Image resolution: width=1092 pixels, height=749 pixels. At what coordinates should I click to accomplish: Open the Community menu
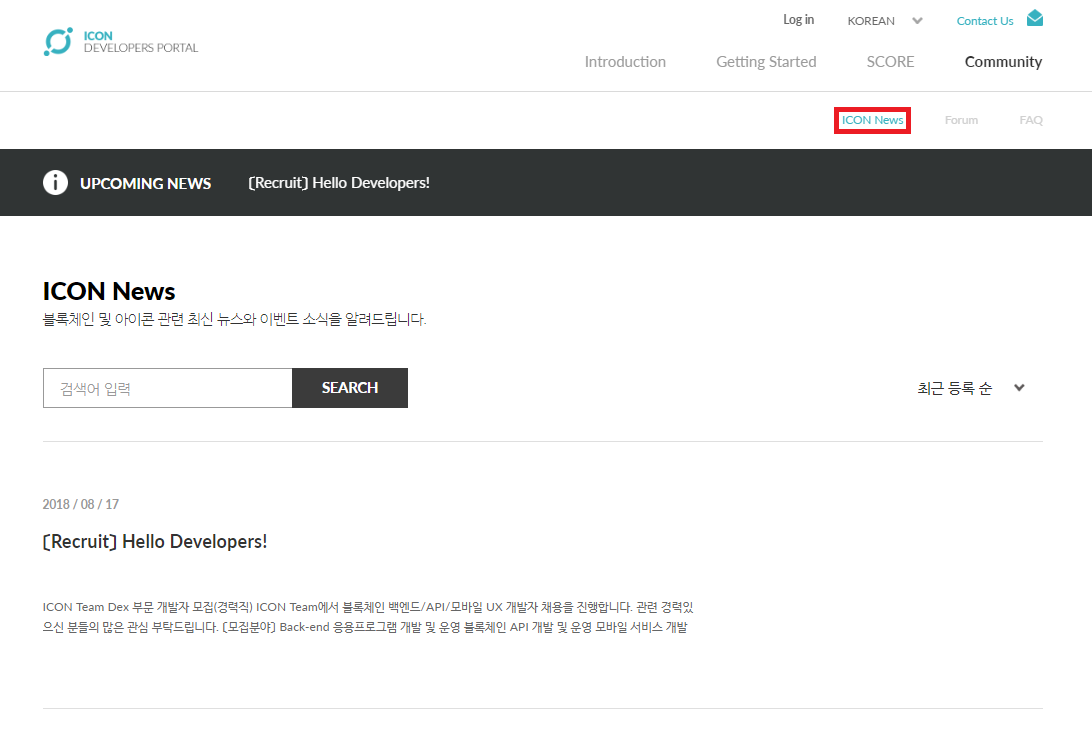click(1003, 62)
